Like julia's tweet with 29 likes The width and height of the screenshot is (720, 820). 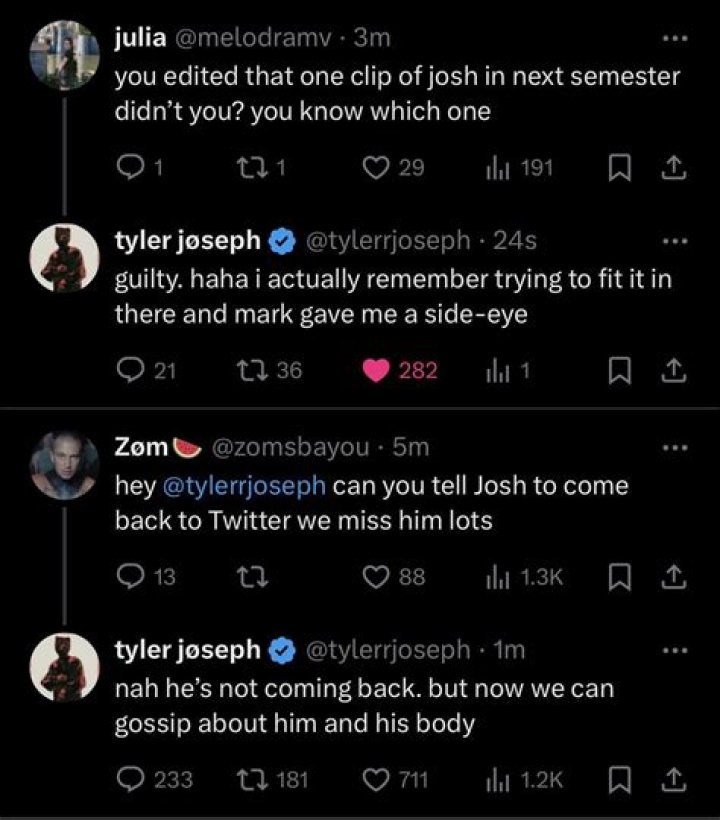(x=376, y=170)
